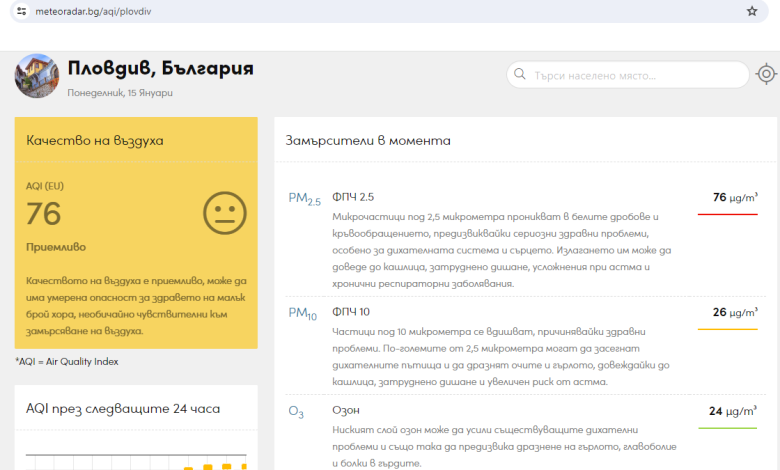Click the yellow level bar under PM10 value
Image resolution: width=780 pixels, height=470 pixels.
(727, 329)
